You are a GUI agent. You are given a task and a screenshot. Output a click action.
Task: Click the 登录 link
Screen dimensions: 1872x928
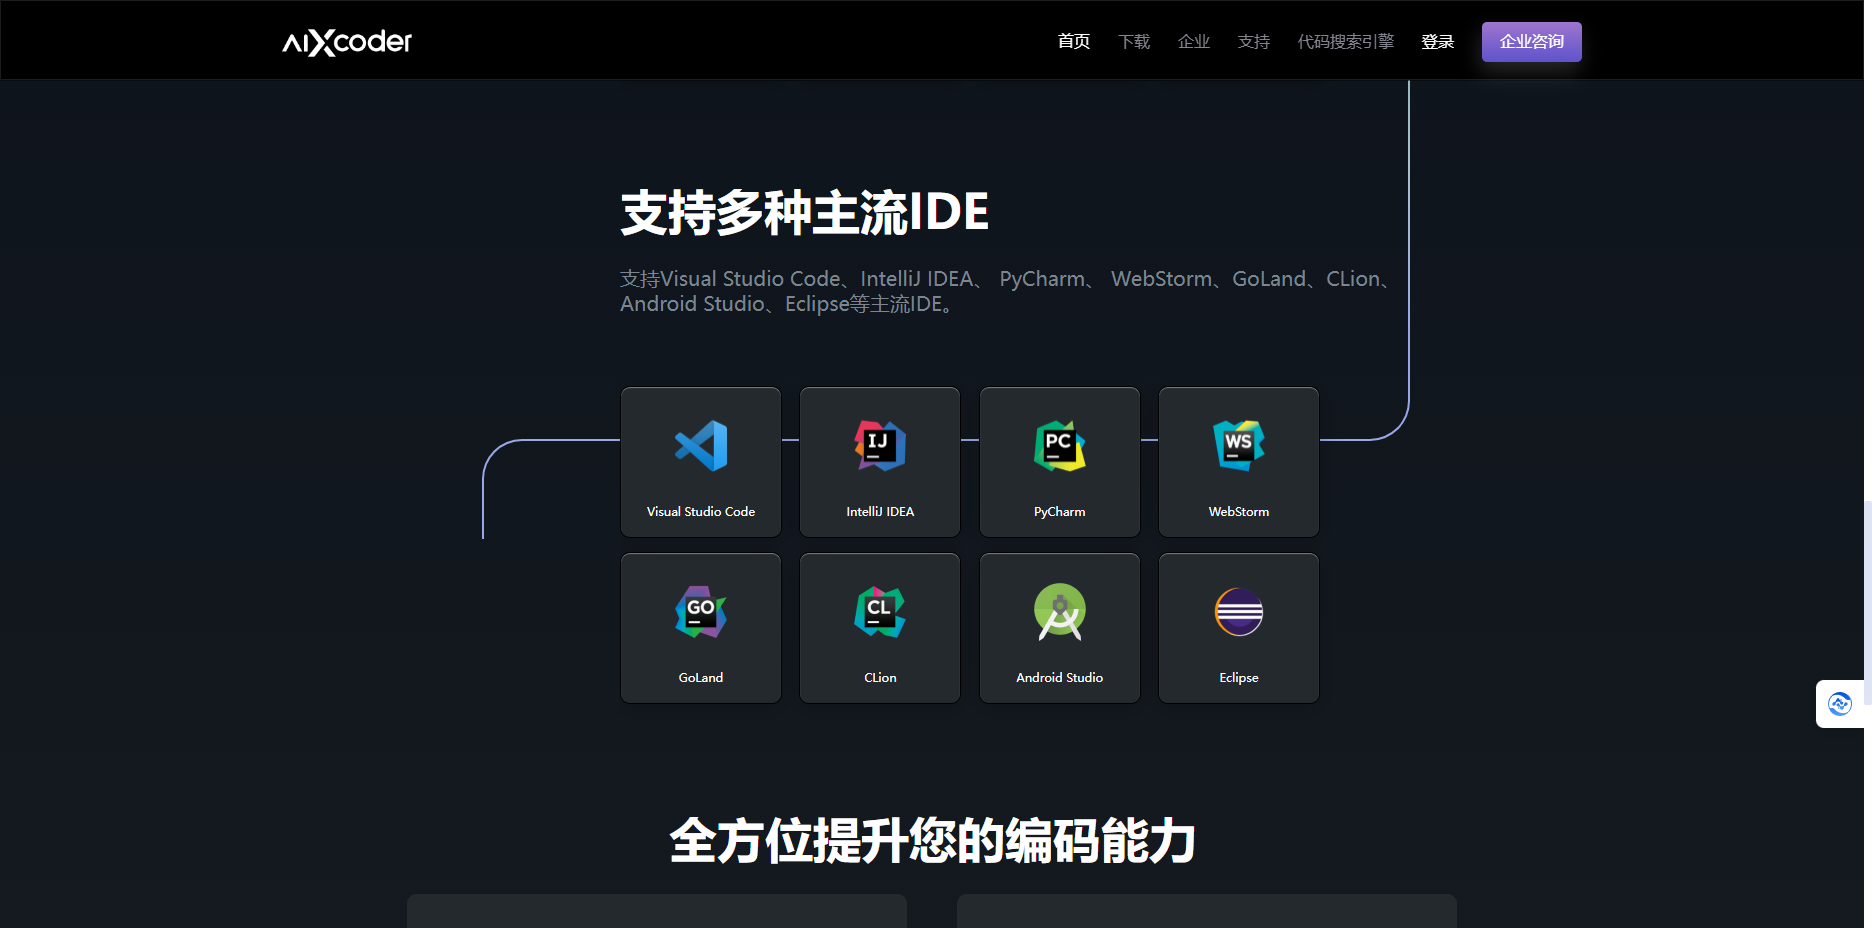(1438, 41)
